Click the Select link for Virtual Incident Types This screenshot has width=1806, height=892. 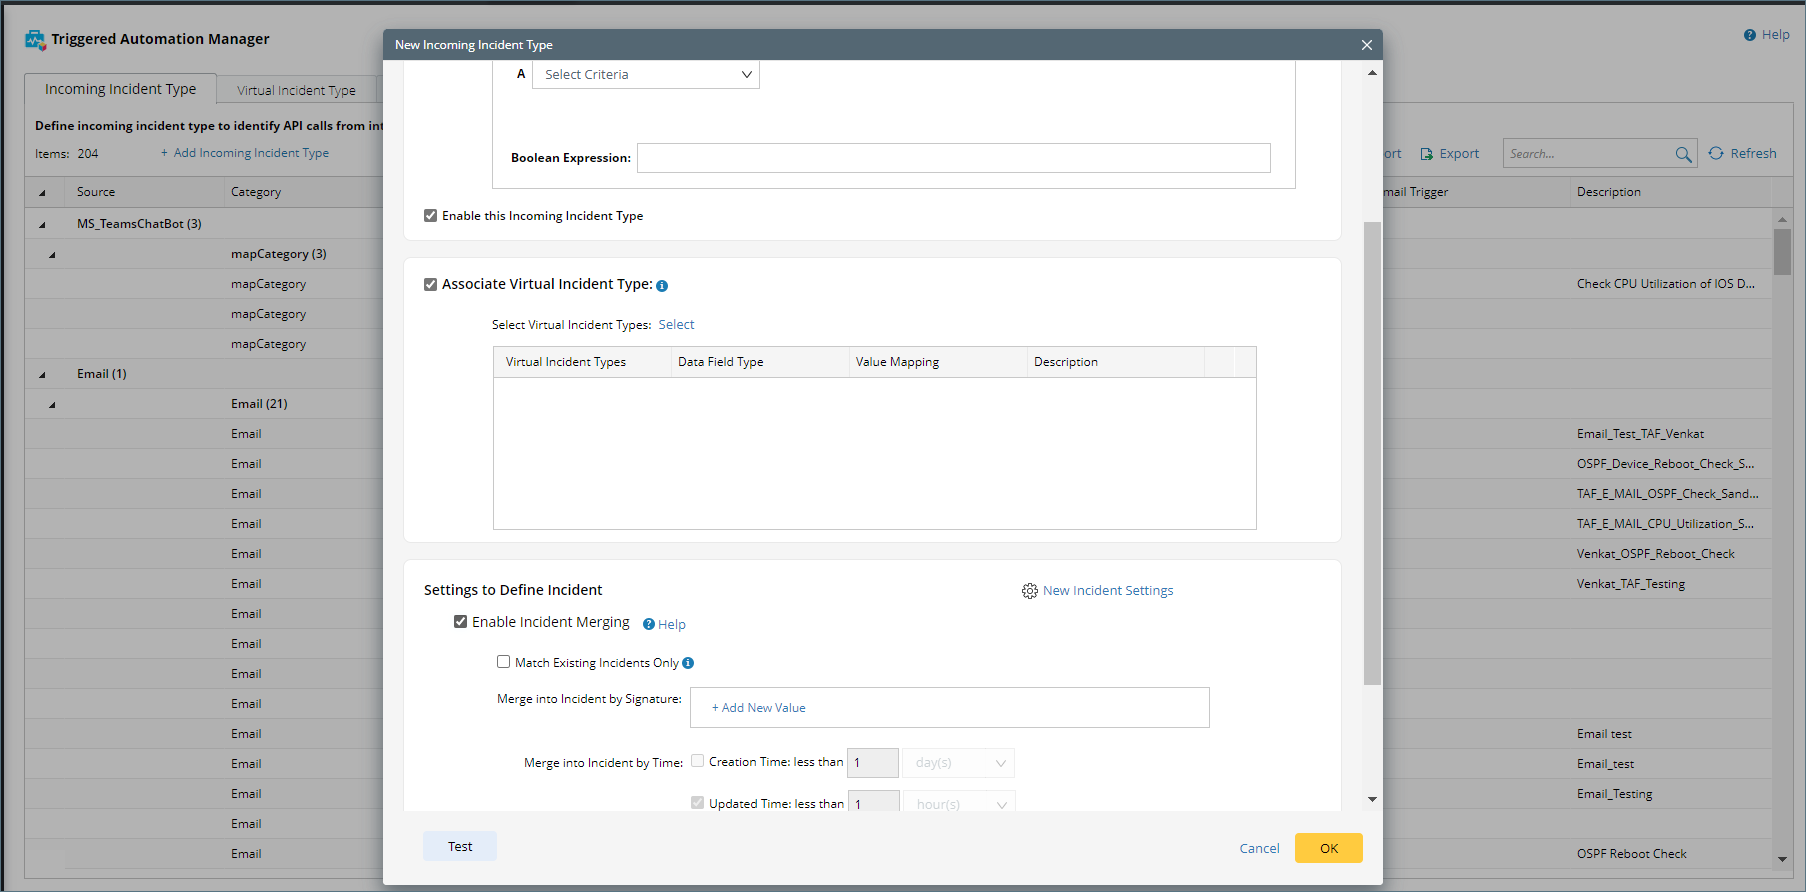click(x=676, y=325)
